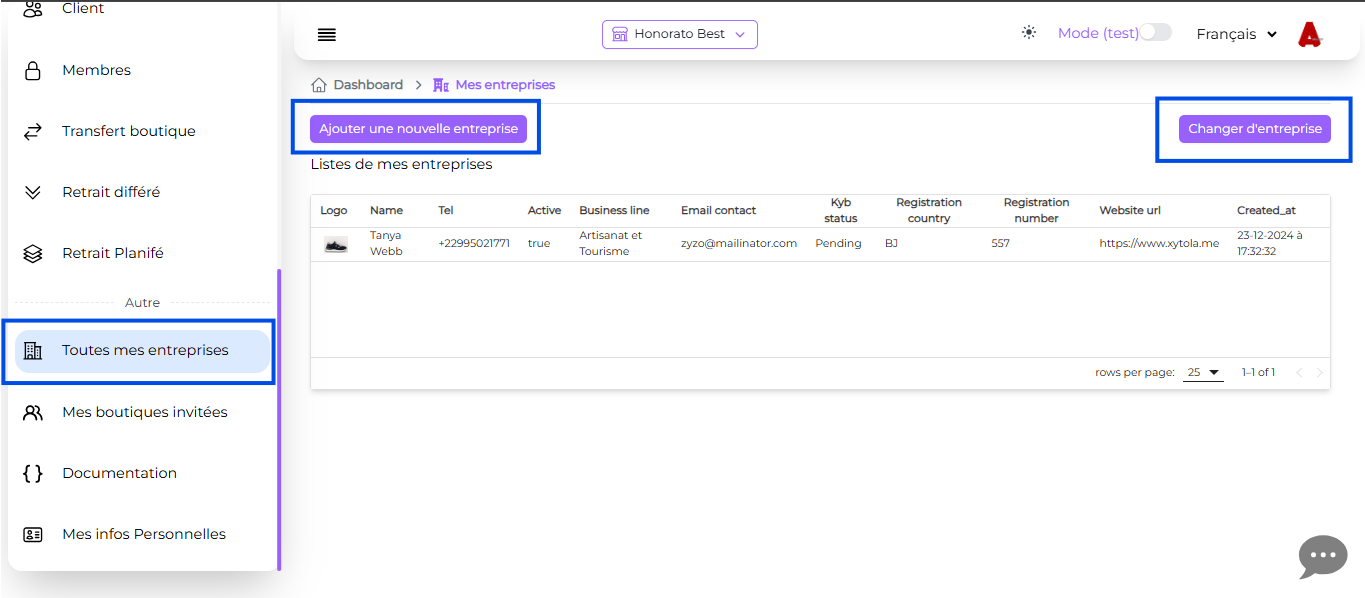Open Retrait différé in the sidebar

tap(110, 192)
